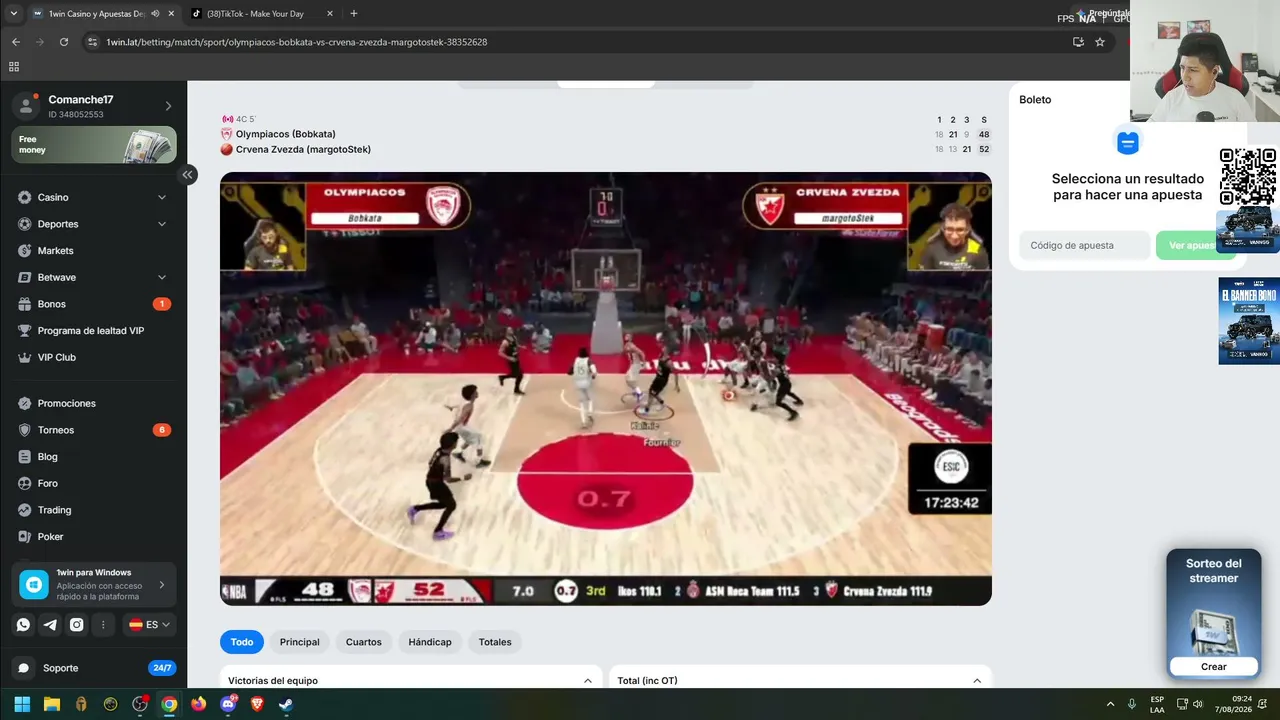Expand the Betwave submenu chevron

point(162,277)
